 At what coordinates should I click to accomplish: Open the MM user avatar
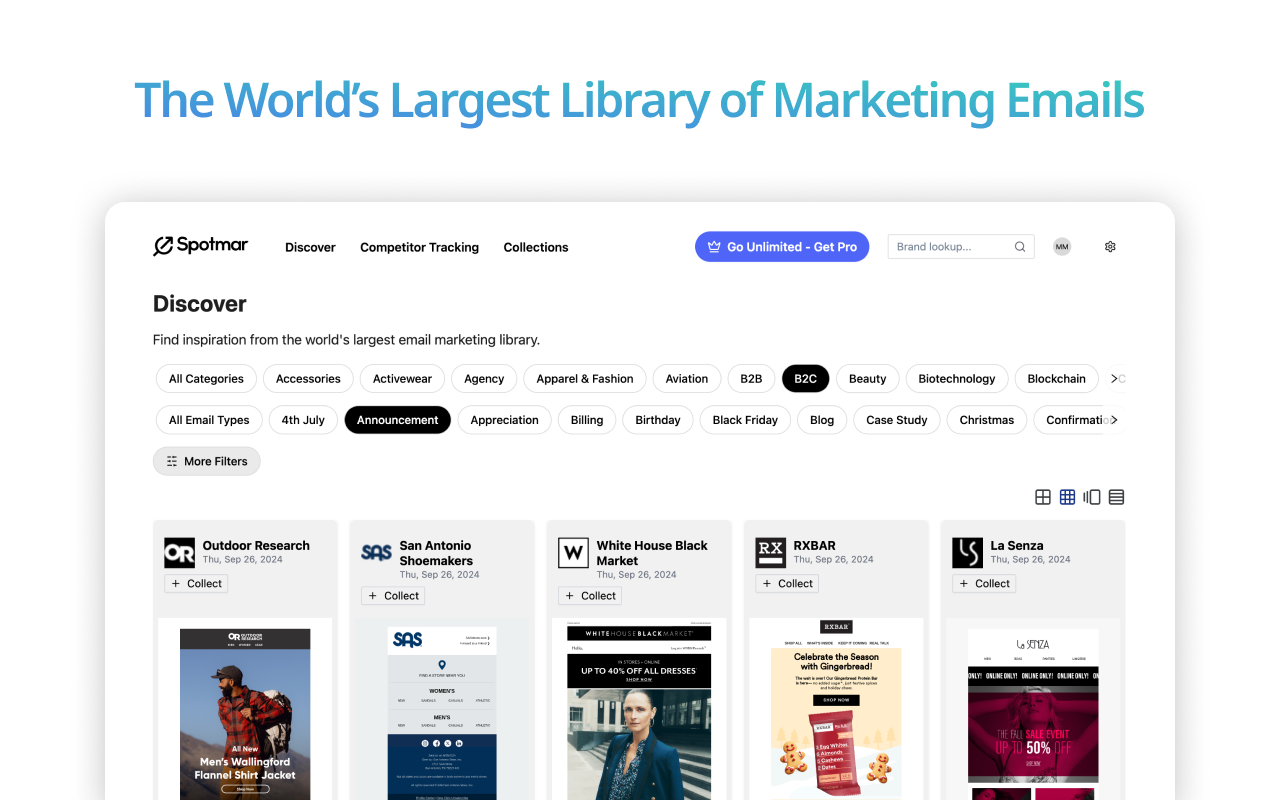click(1062, 247)
